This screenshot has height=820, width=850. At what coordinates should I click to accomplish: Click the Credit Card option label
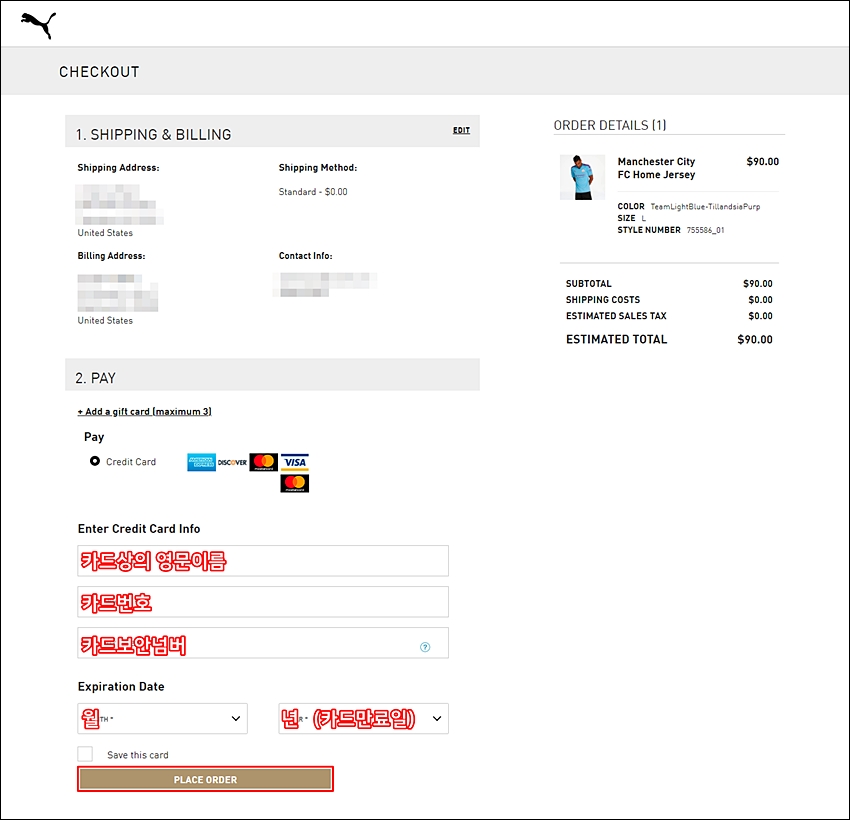pyautogui.click(x=131, y=462)
